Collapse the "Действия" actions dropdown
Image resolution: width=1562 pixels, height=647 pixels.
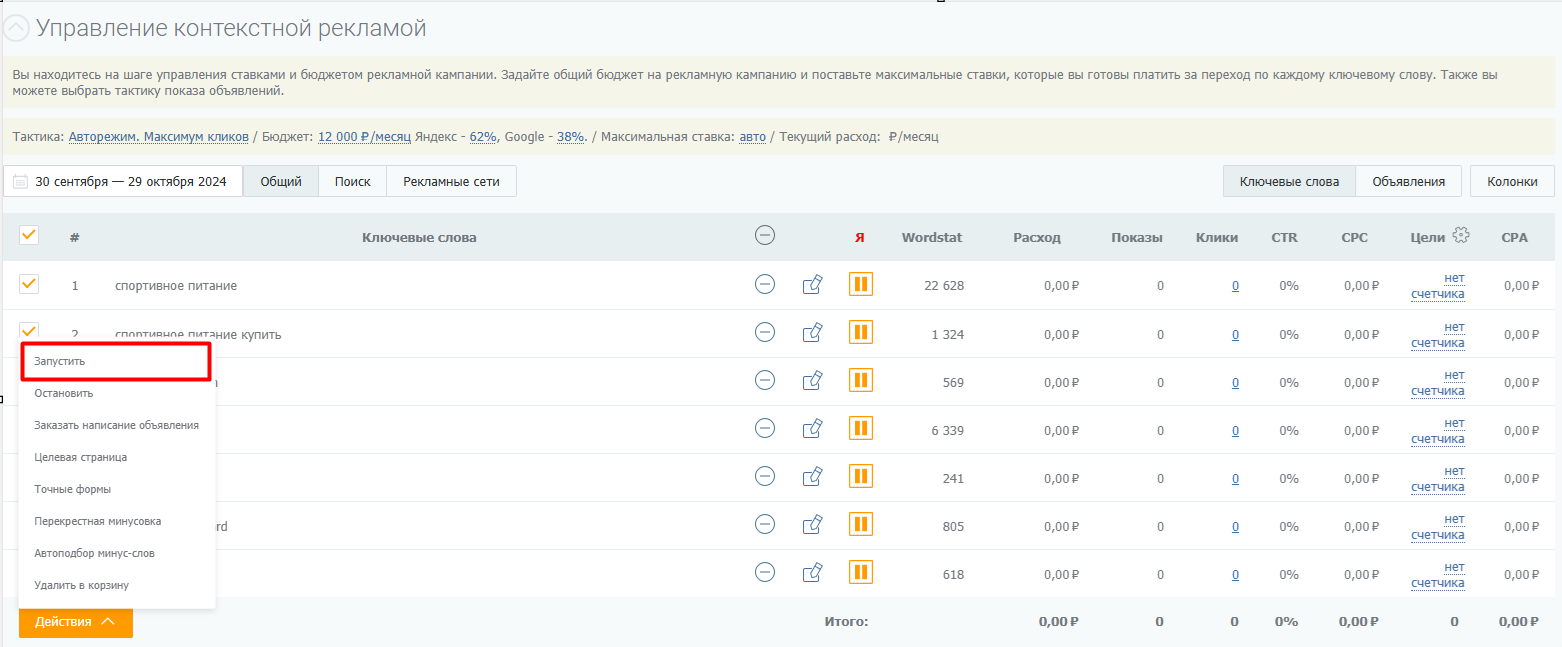[76, 622]
